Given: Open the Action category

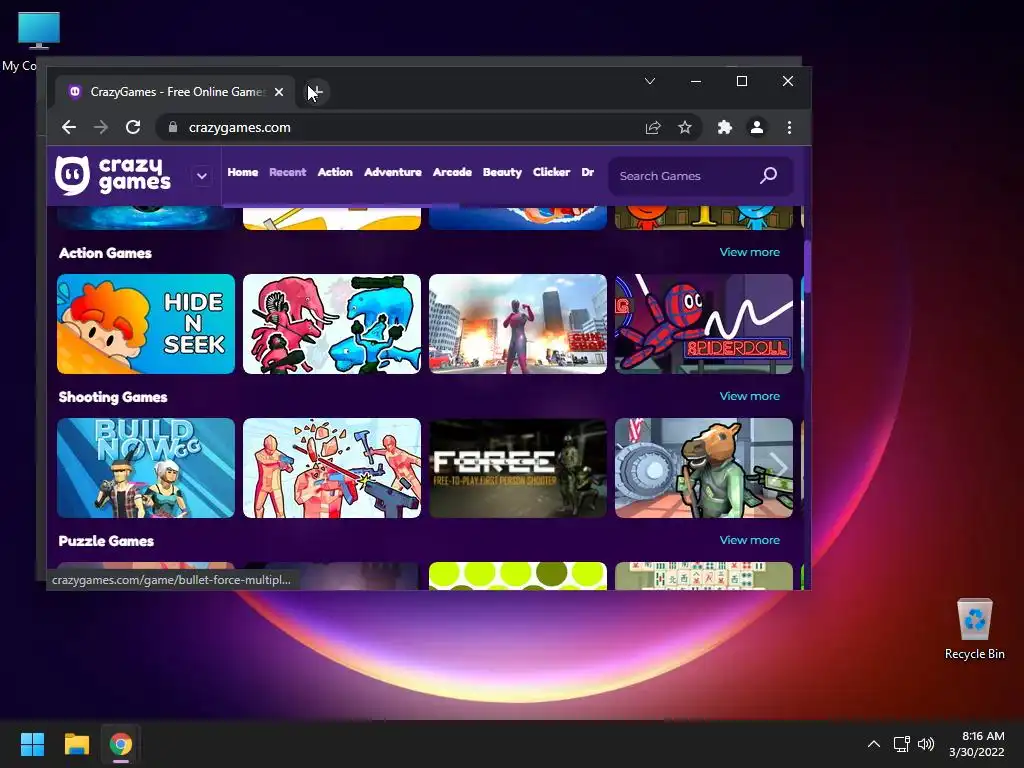Looking at the screenshot, I should pyautogui.click(x=335, y=172).
